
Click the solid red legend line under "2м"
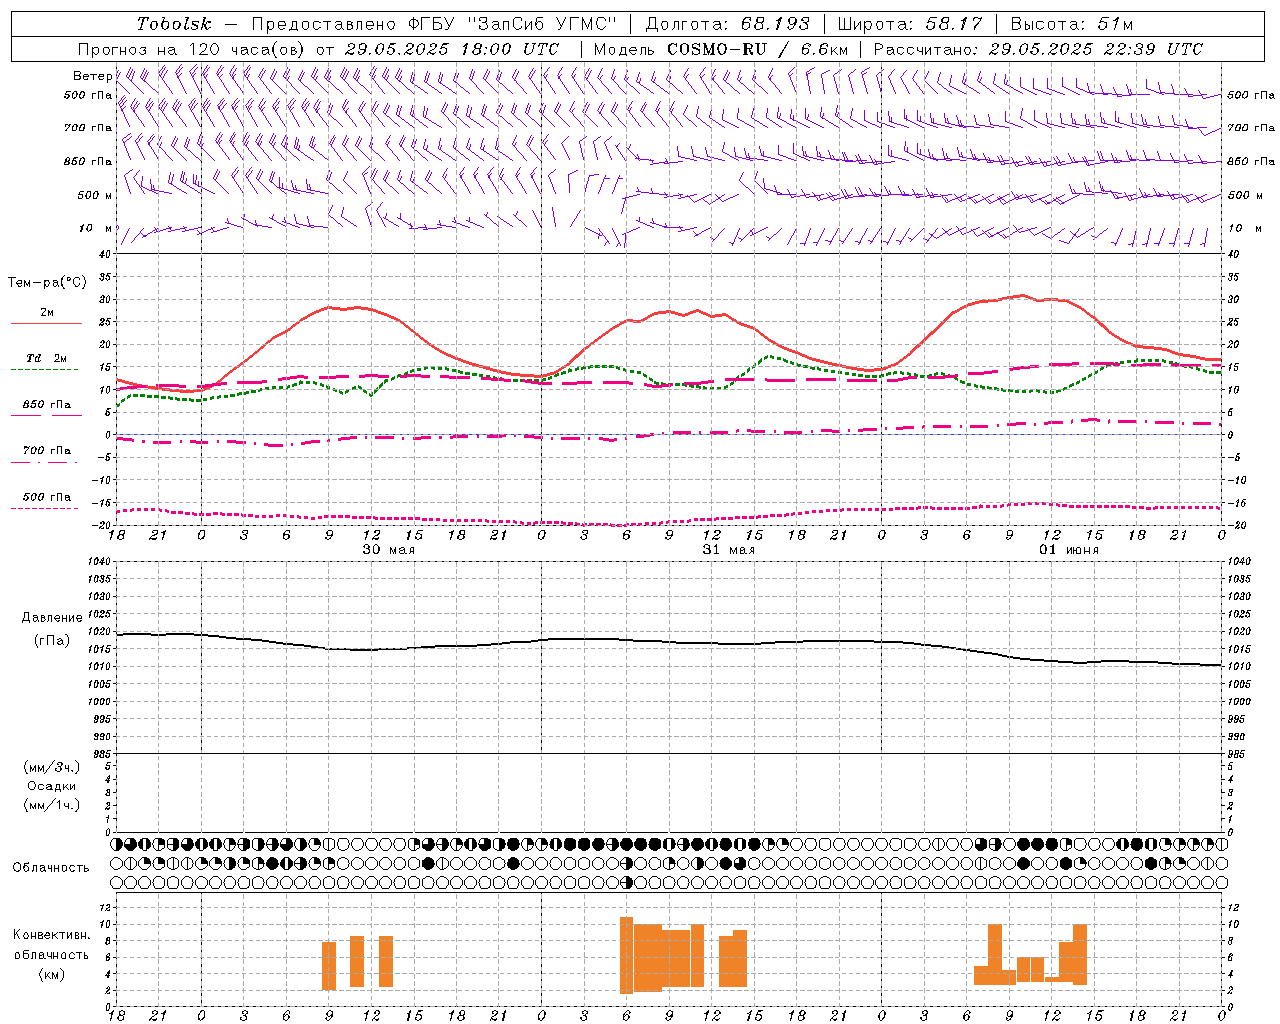click(46, 324)
